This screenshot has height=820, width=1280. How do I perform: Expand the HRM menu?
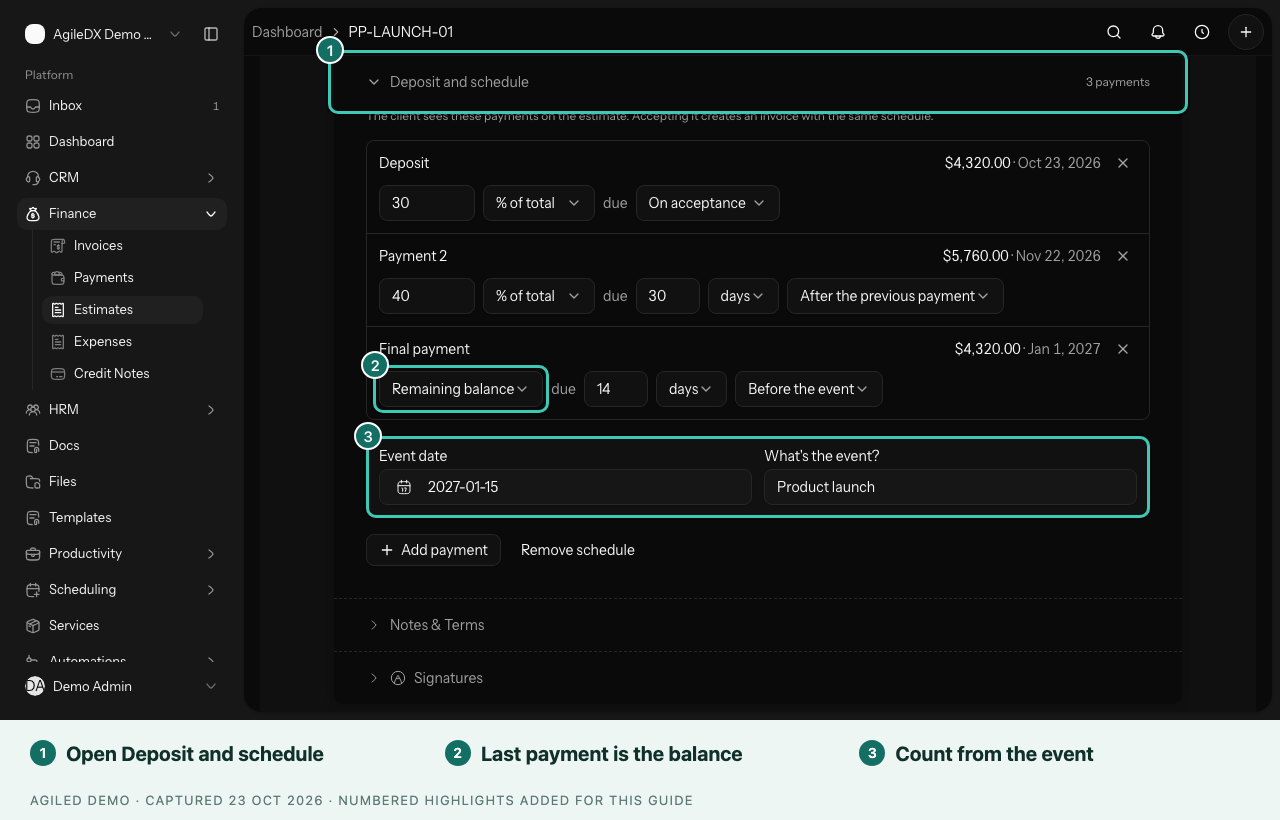122,409
